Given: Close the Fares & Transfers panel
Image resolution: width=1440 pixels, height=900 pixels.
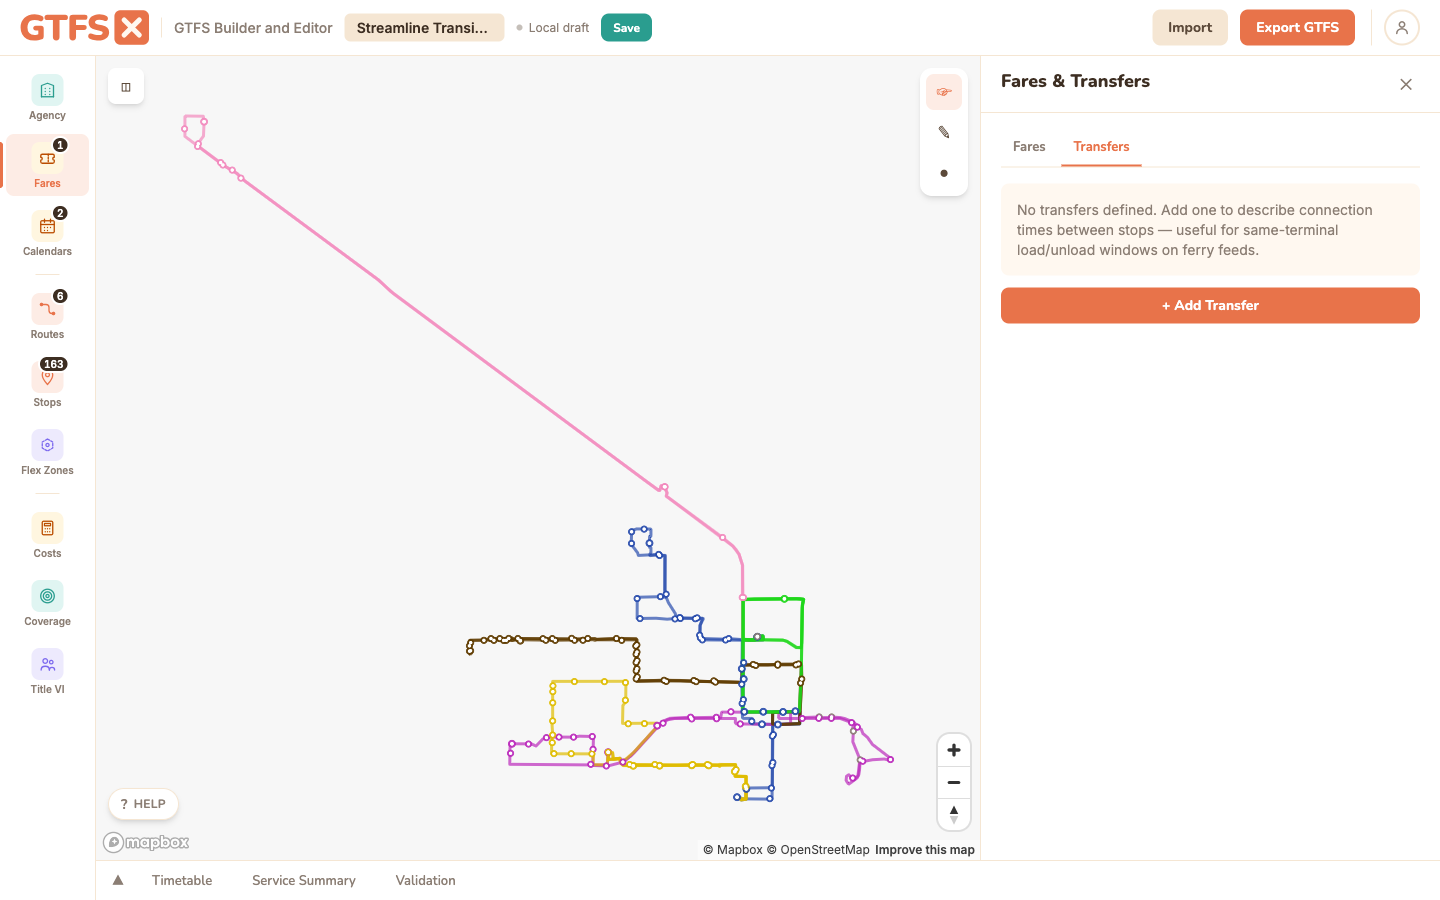Looking at the screenshot, I should (1406, 84).
